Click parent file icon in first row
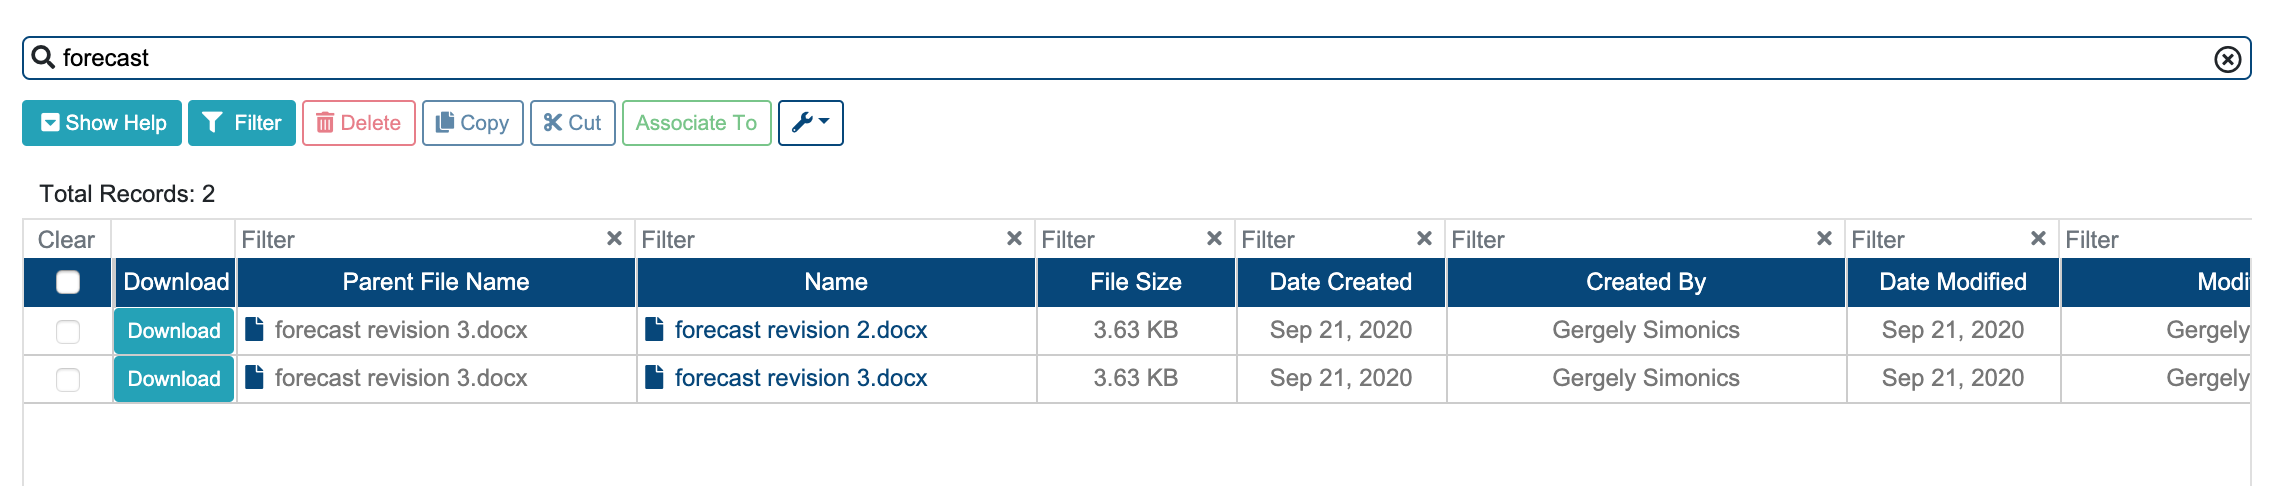Viewport: 2278px width, 486px height. (254, 329)
